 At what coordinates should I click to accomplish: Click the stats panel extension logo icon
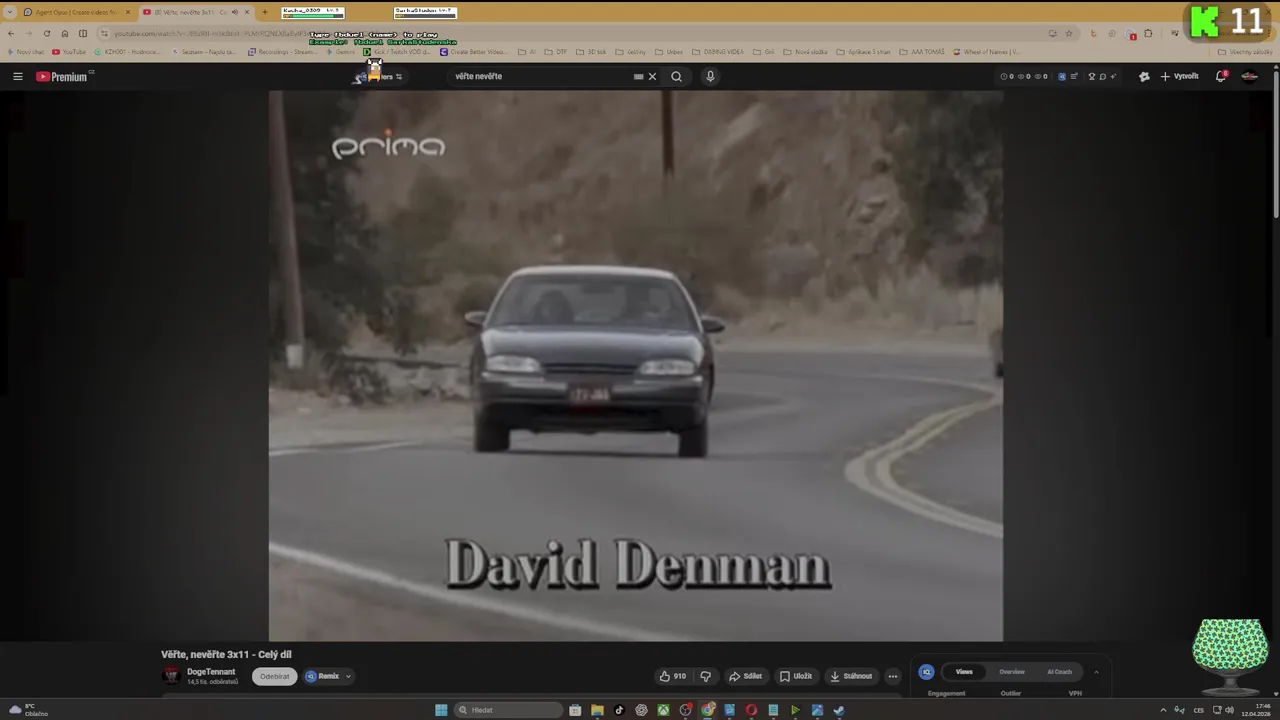click(x=926, y=672)
